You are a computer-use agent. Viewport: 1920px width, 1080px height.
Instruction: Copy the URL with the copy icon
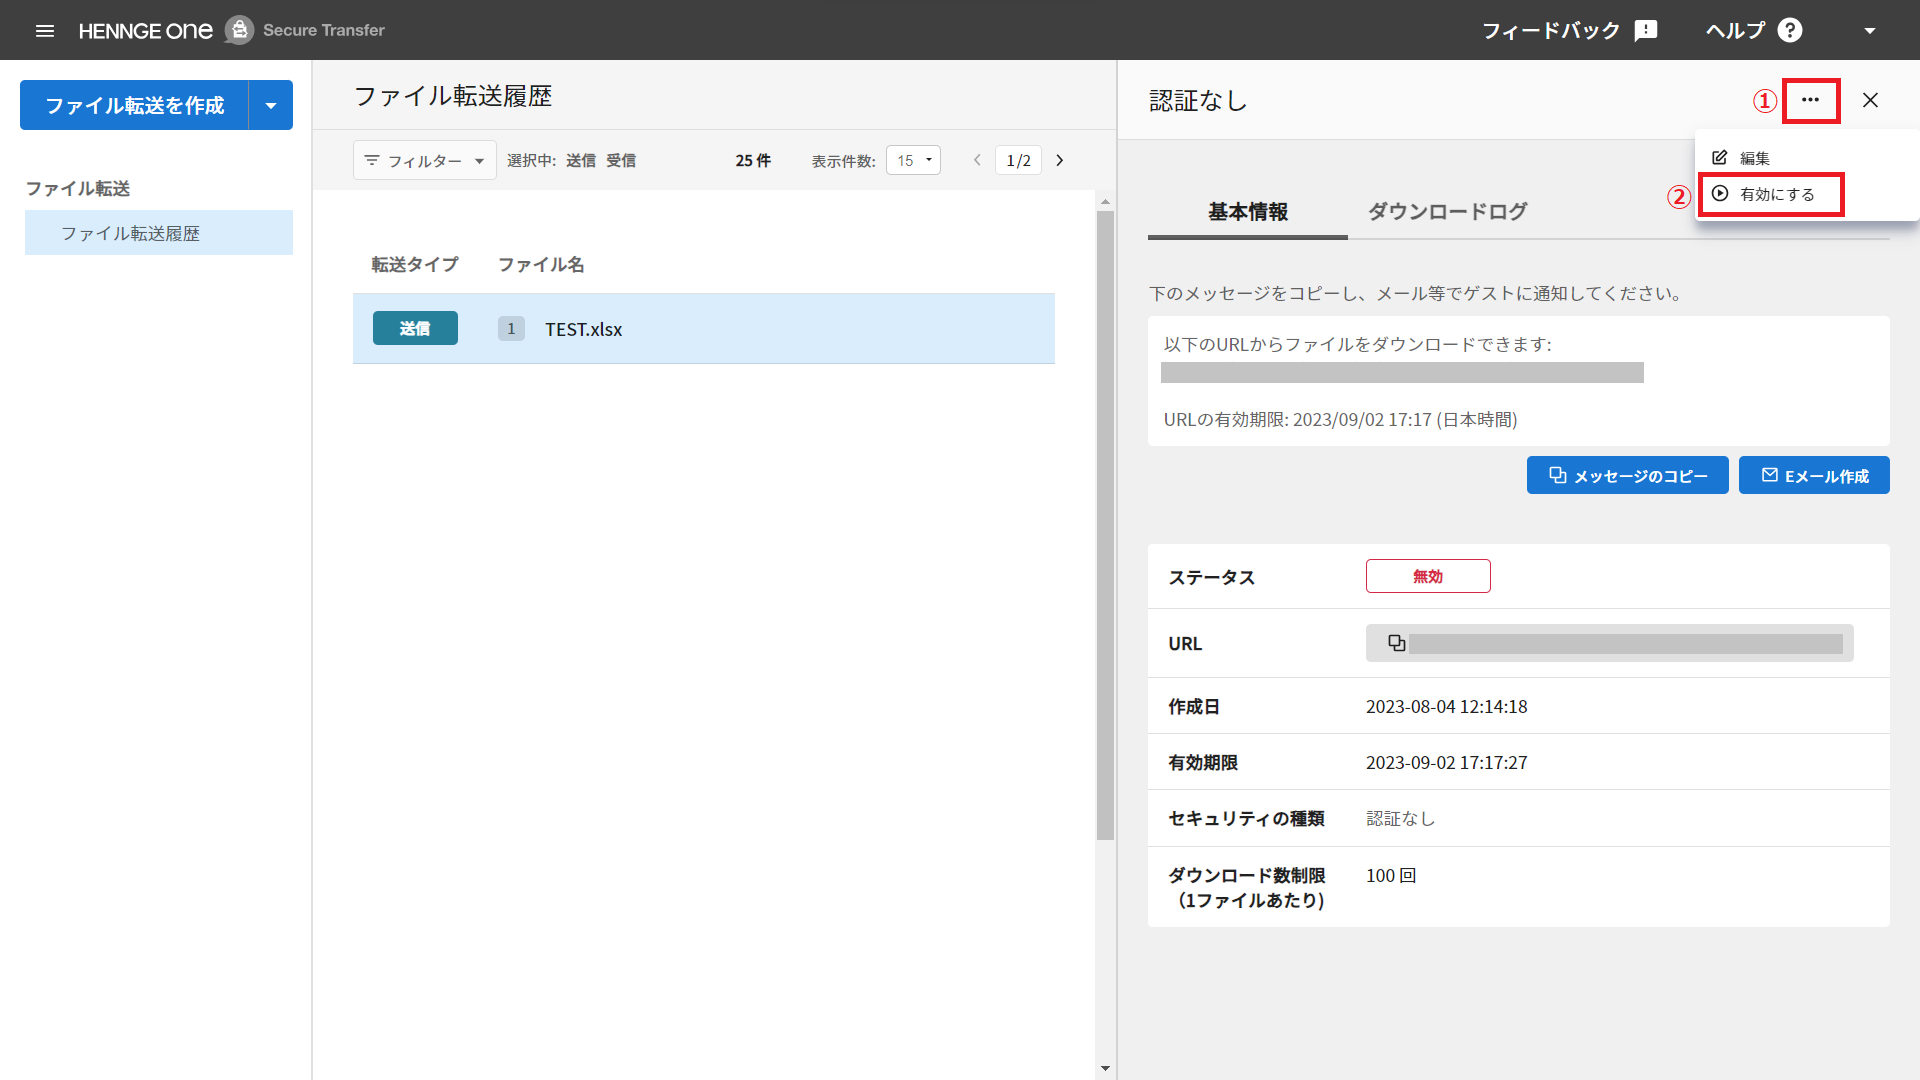point(1397,643)
